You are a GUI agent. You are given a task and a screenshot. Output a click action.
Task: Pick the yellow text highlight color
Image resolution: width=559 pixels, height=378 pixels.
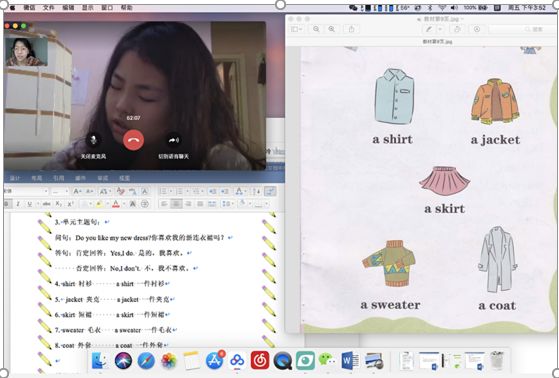(99, 204)
